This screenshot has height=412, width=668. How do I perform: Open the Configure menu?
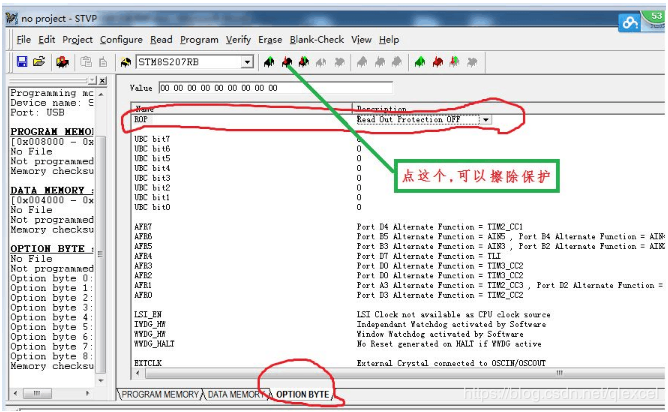click(121, 40)
